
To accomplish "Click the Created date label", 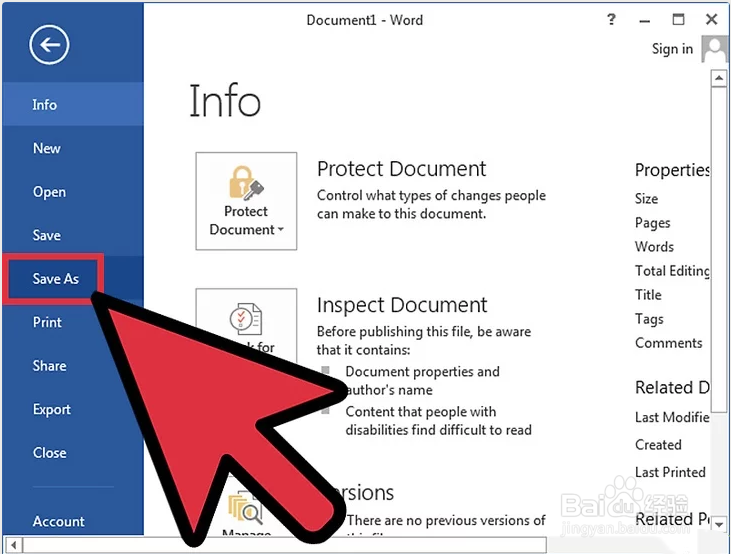I will click(658, 444).
